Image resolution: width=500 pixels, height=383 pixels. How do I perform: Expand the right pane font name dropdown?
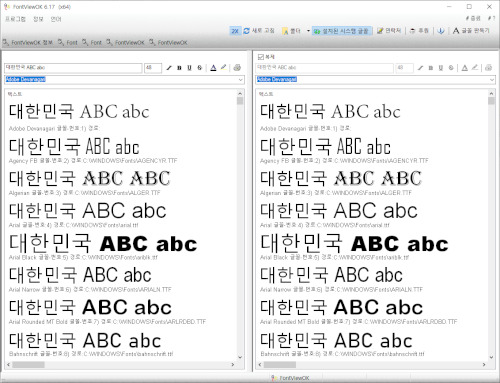(492, 80)
